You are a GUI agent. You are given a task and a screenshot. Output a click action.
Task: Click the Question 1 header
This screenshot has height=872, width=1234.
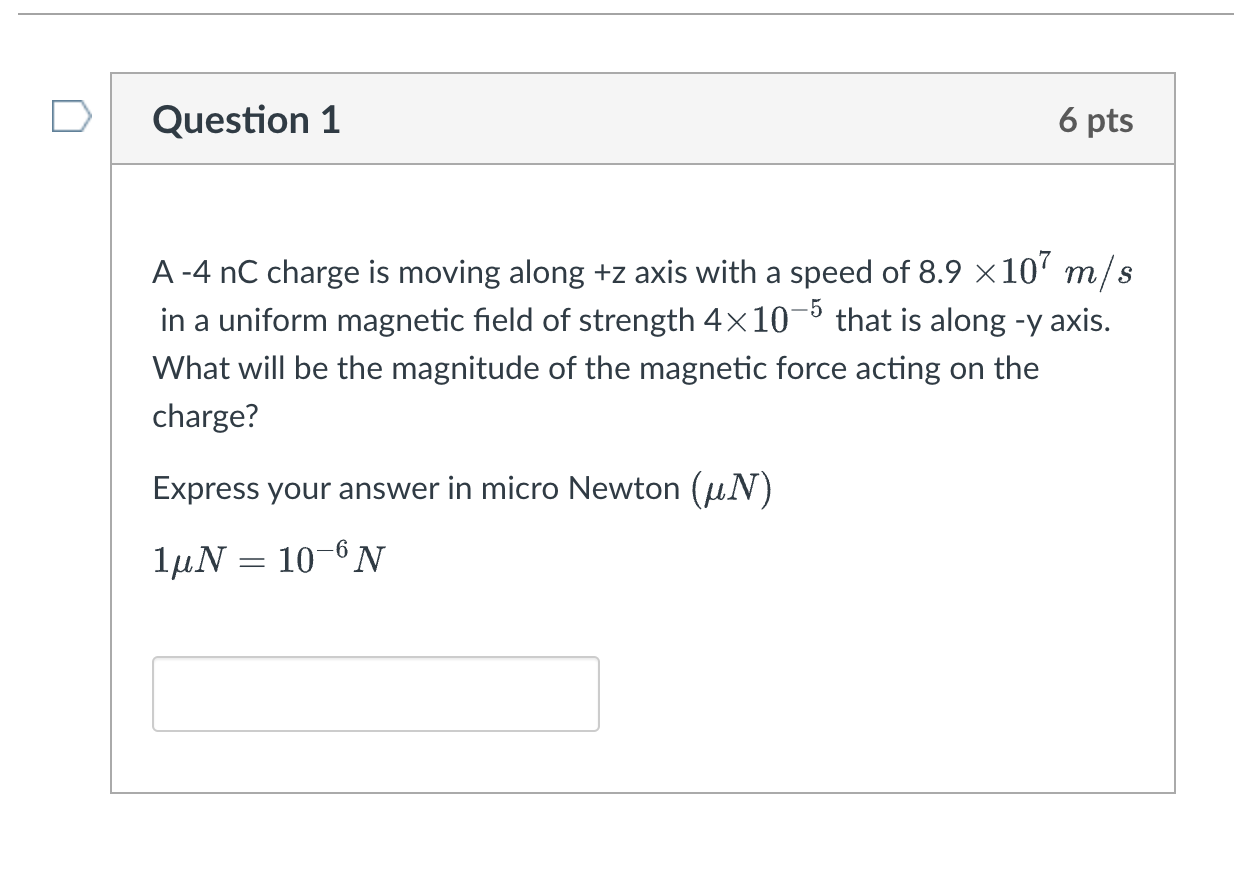point(246,120)
